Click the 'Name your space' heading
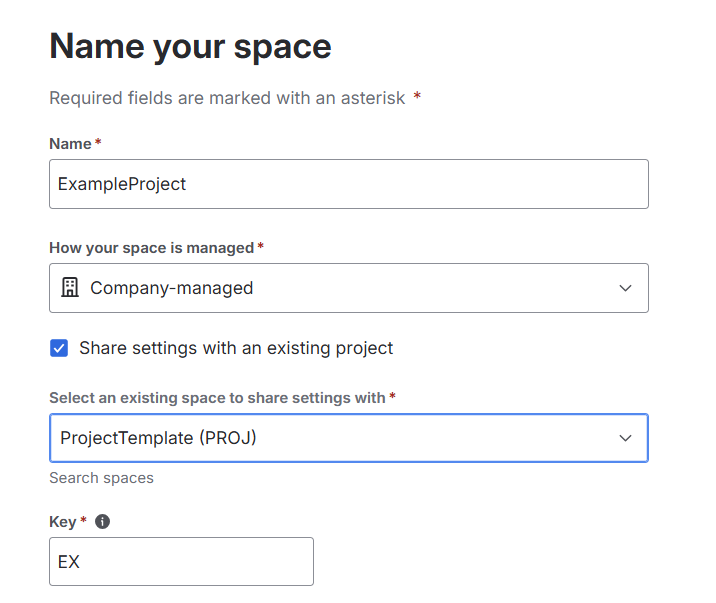Viewport: 716px width, 603px height. (190, 46)
